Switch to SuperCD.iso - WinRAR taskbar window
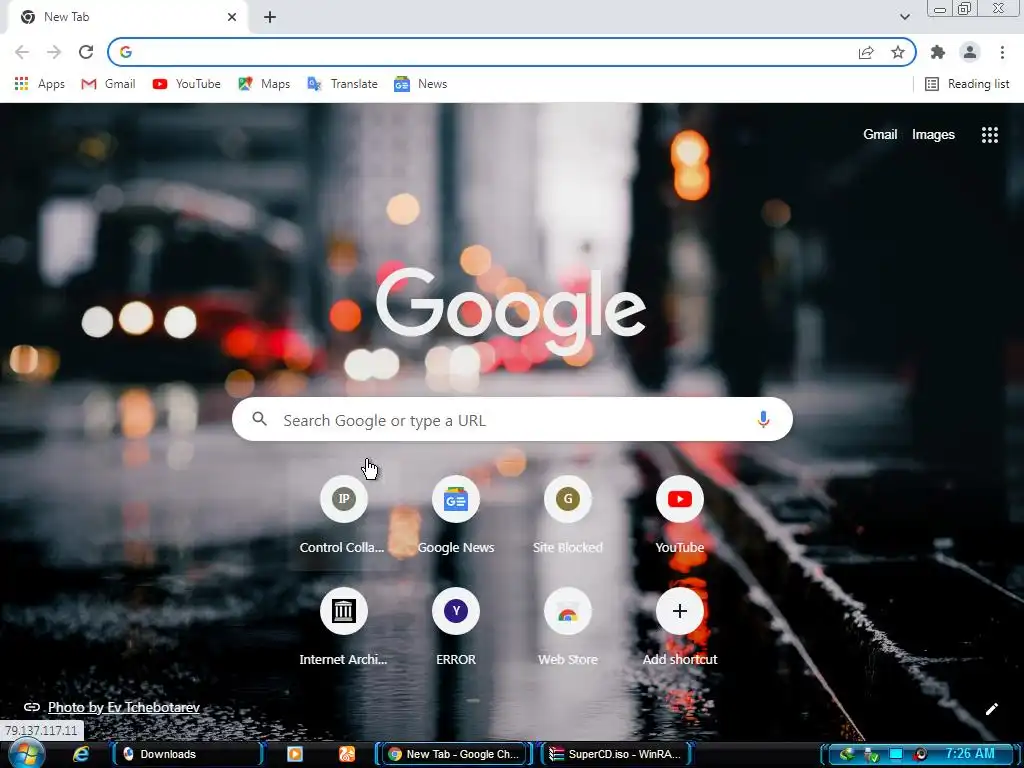The height and width of the screenshot is (768, 1024). [618, 754]
